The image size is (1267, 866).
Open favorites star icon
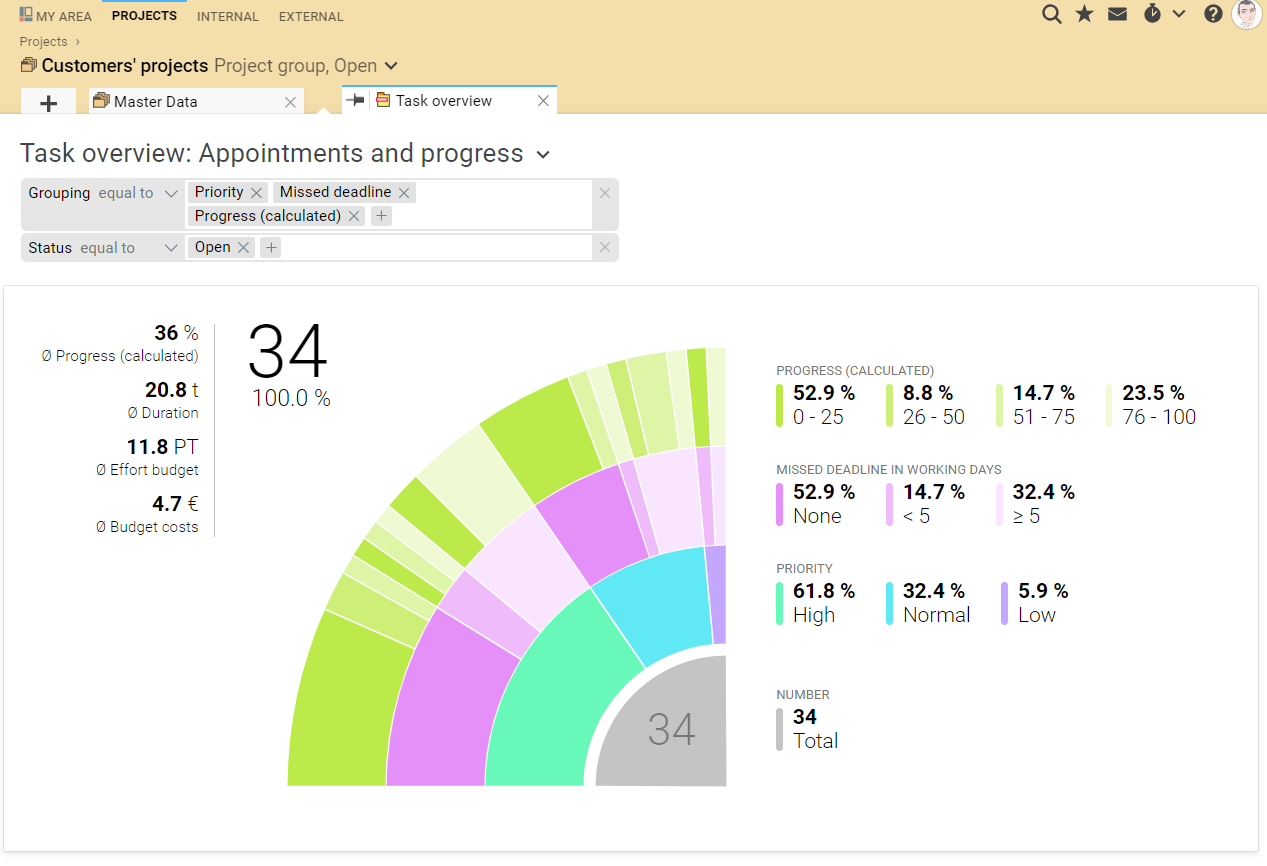coord(1084,14)
